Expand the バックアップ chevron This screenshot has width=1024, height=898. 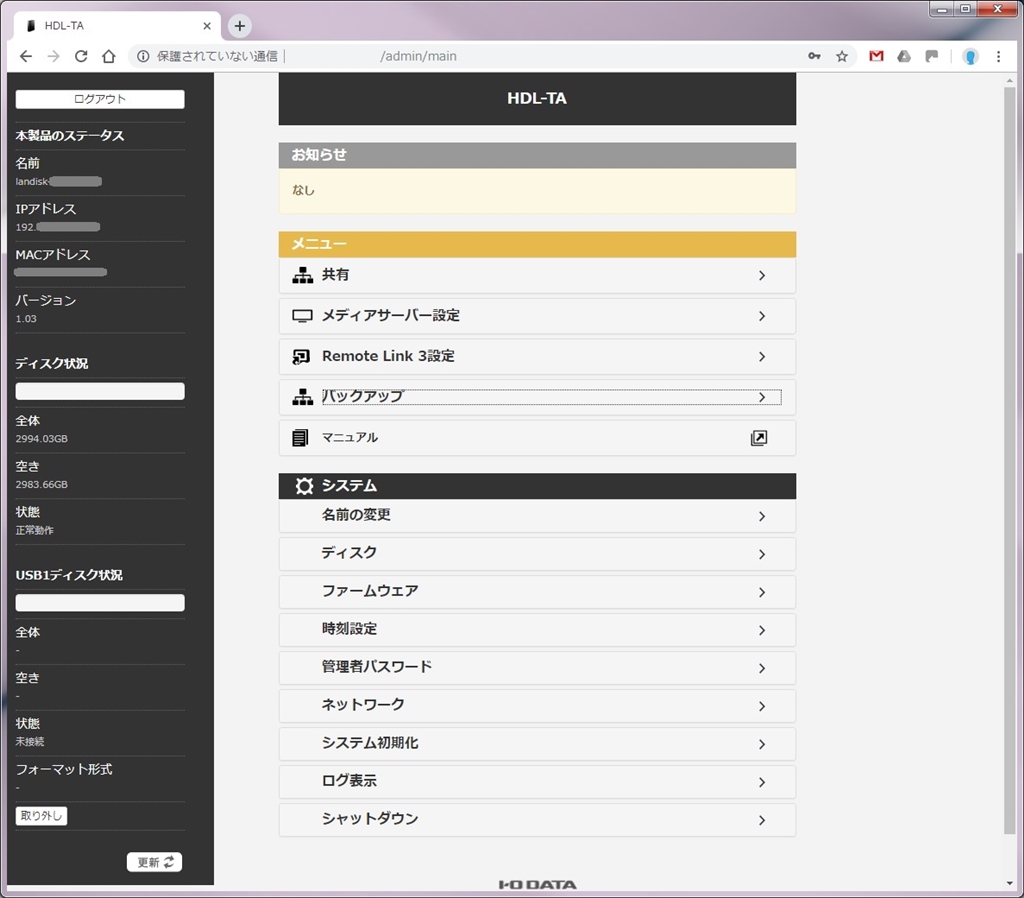pos(762,397)
